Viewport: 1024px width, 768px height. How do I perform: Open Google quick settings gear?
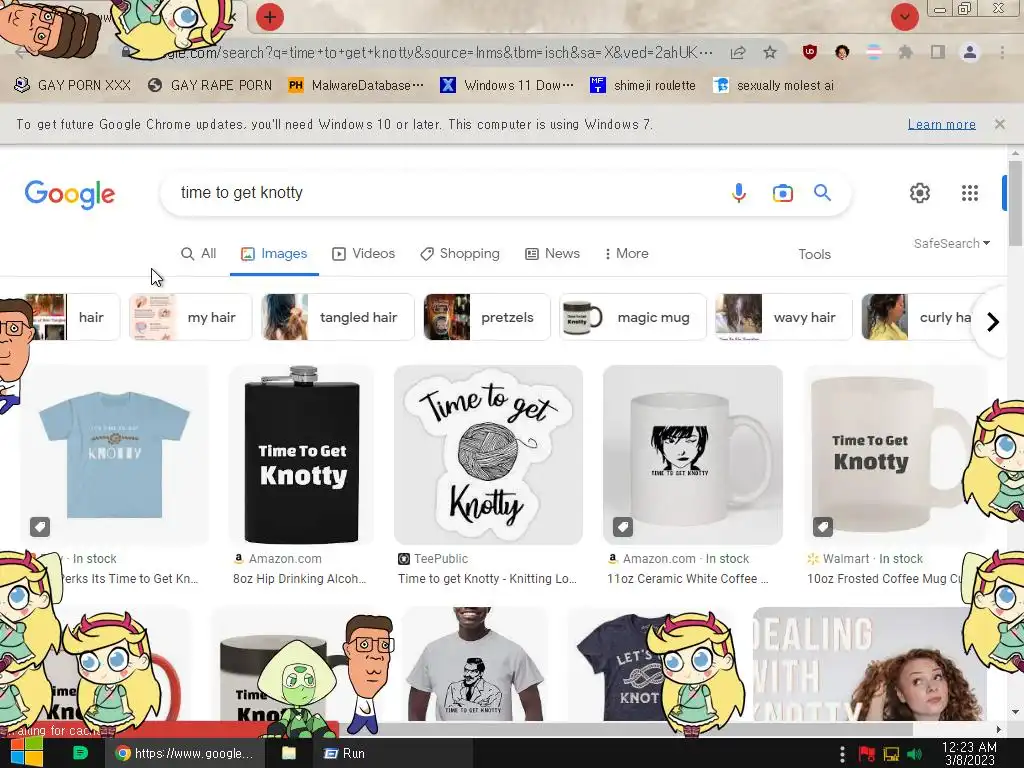pos(920,193)
